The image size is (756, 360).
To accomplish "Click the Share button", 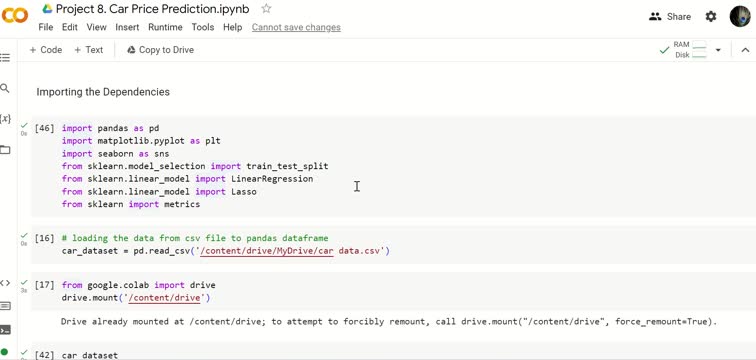I will [x=670, y=16].
